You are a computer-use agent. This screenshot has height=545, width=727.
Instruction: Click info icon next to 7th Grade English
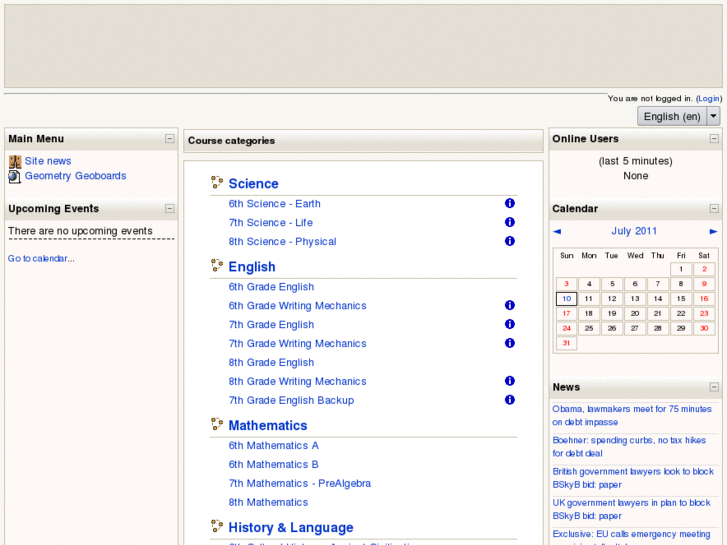pos(510,325)
